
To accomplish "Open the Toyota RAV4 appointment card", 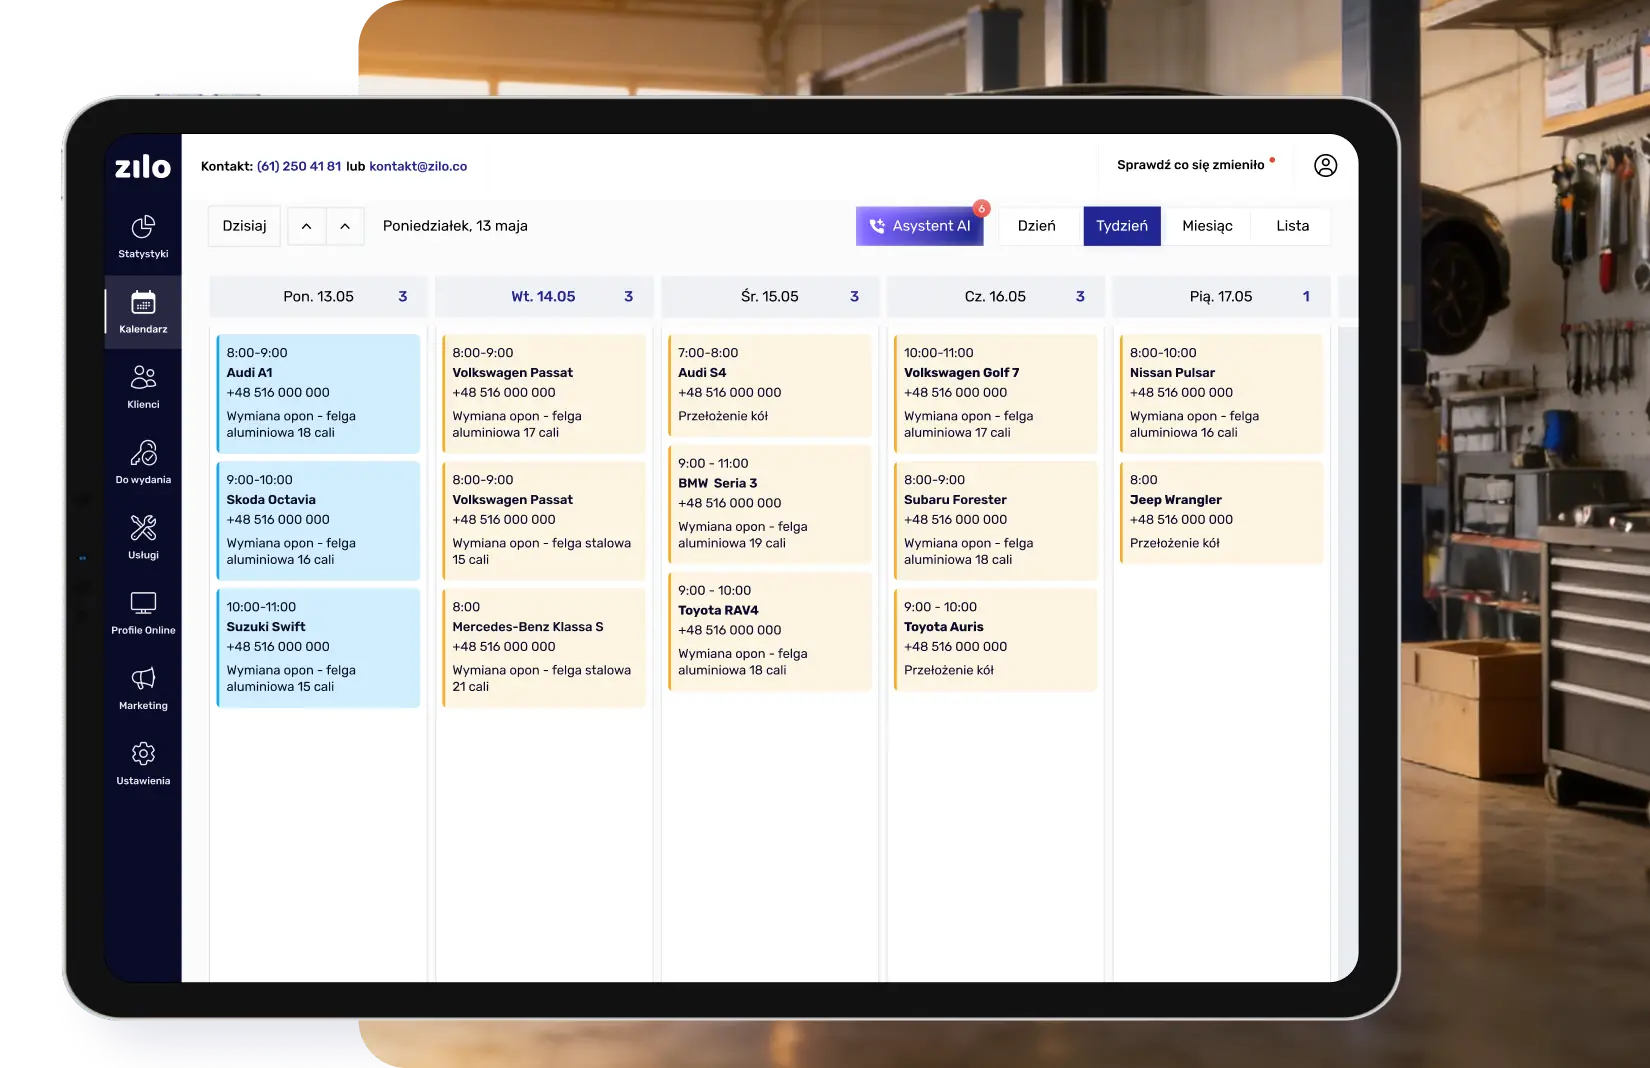I will [x=770, y=631].
